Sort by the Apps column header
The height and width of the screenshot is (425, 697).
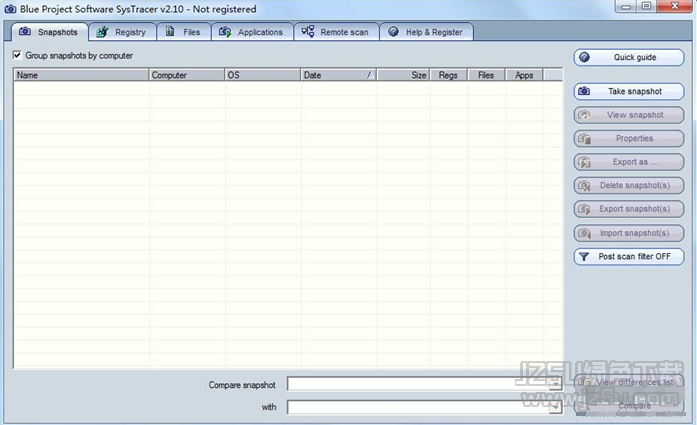(524, 75)
